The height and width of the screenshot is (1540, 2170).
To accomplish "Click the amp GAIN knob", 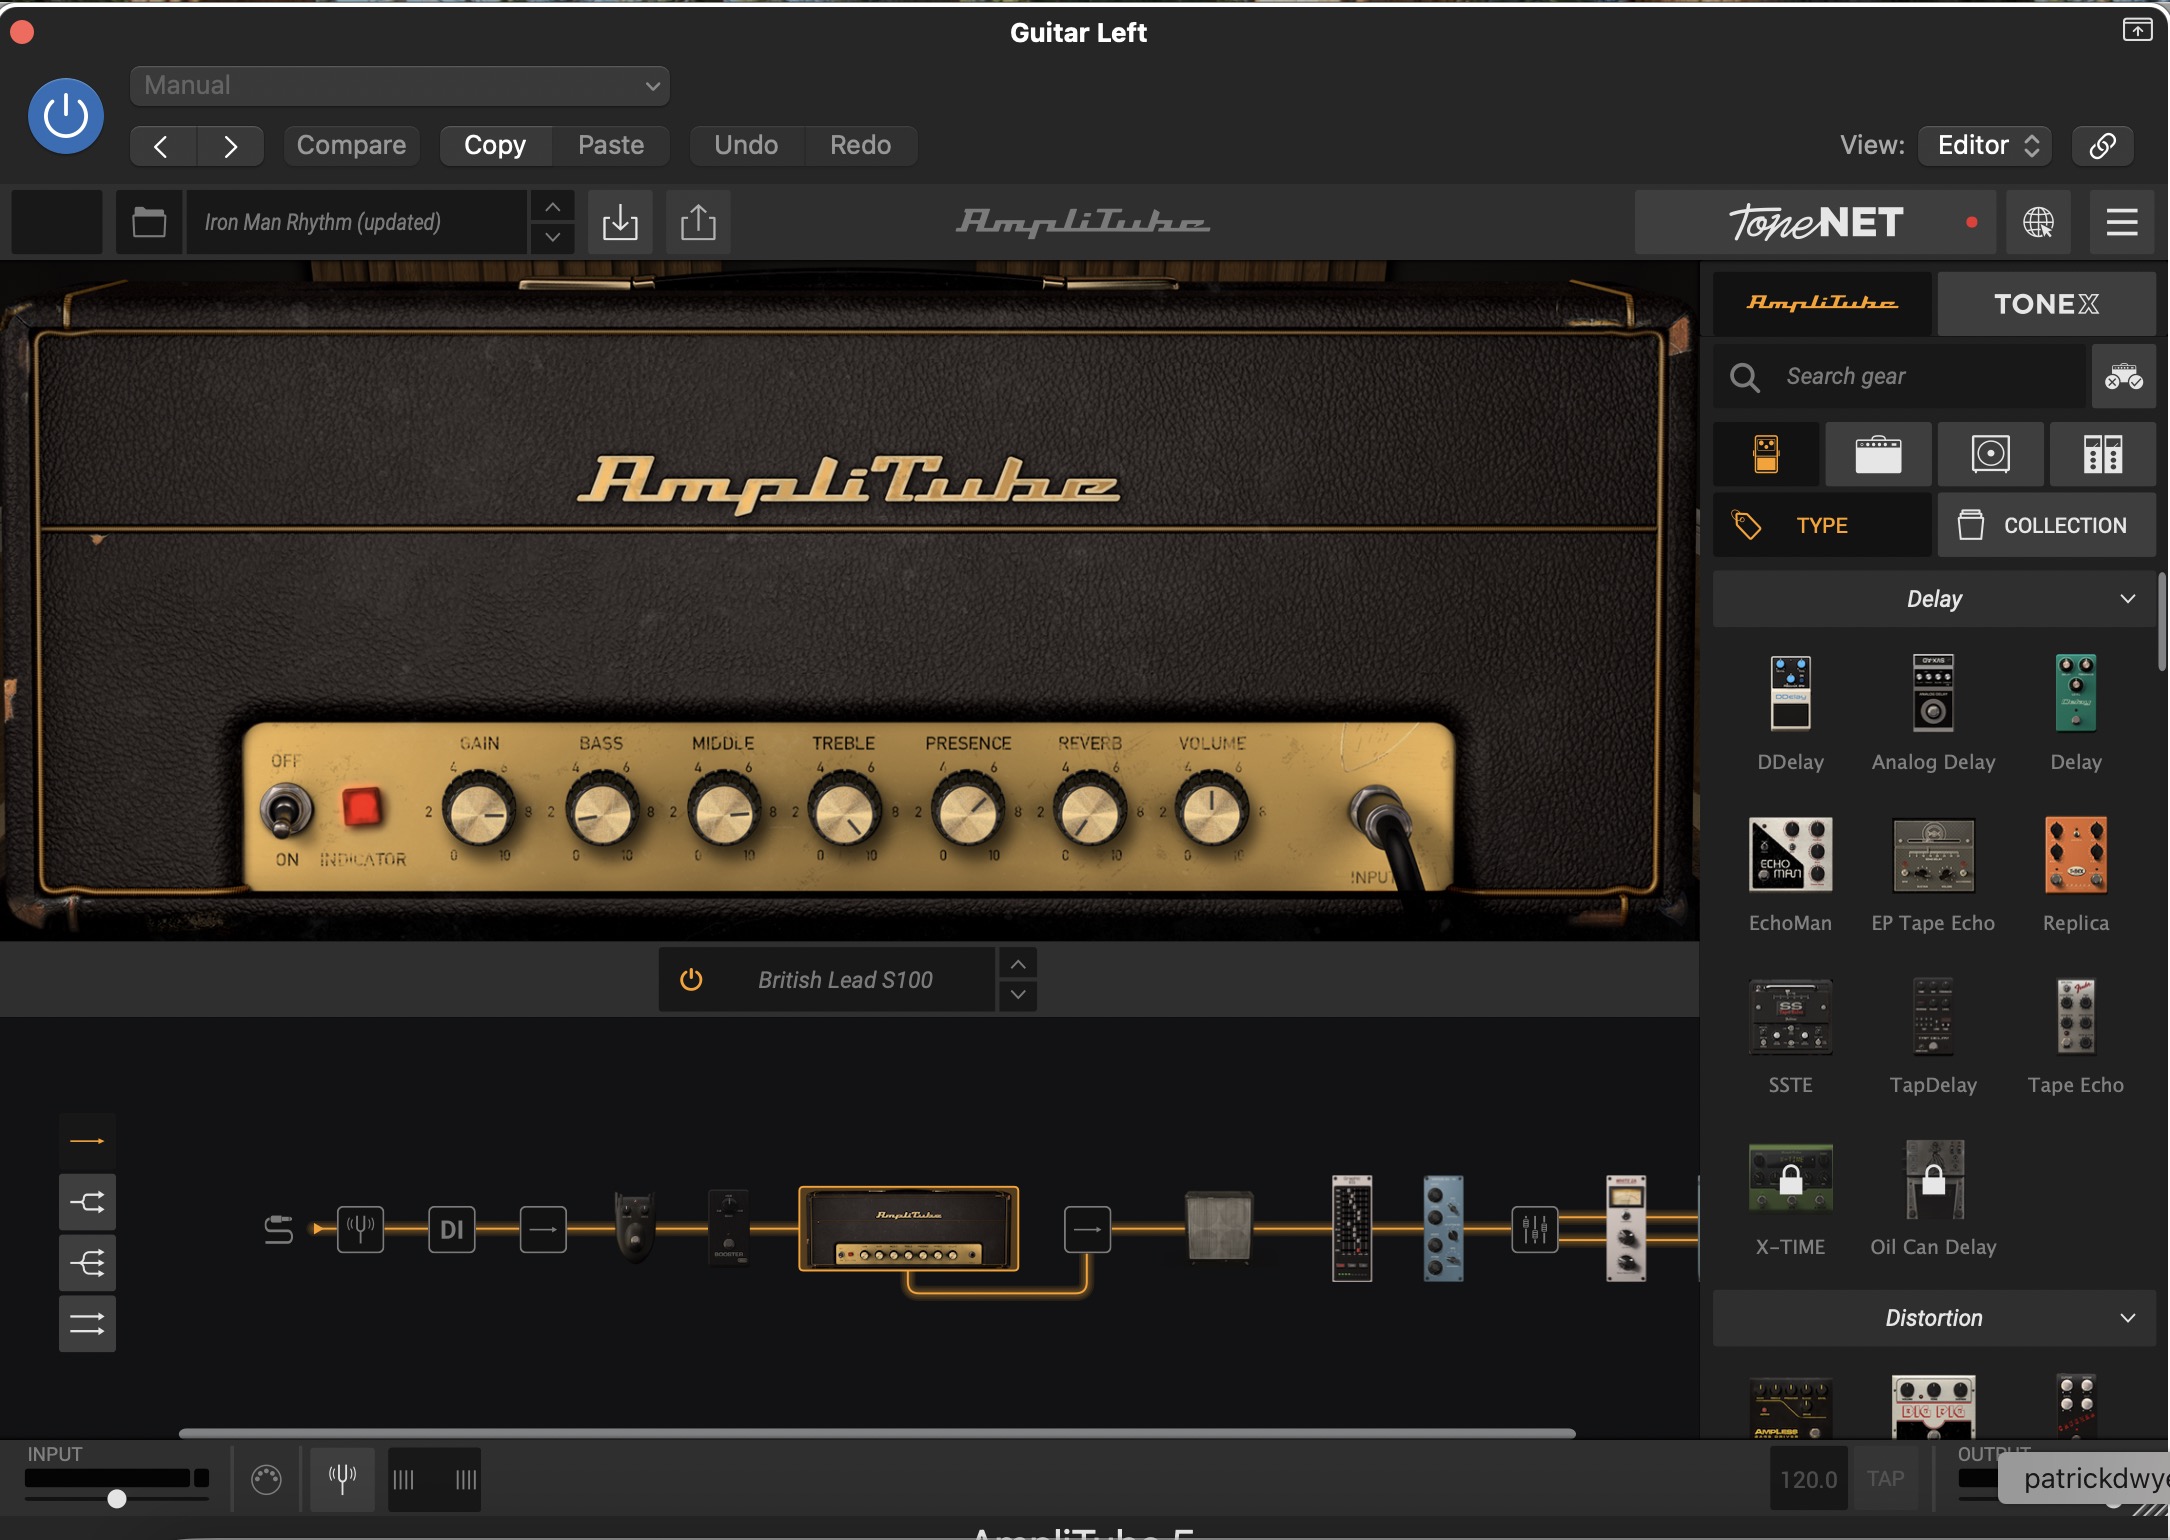I will tap(479, 811).
